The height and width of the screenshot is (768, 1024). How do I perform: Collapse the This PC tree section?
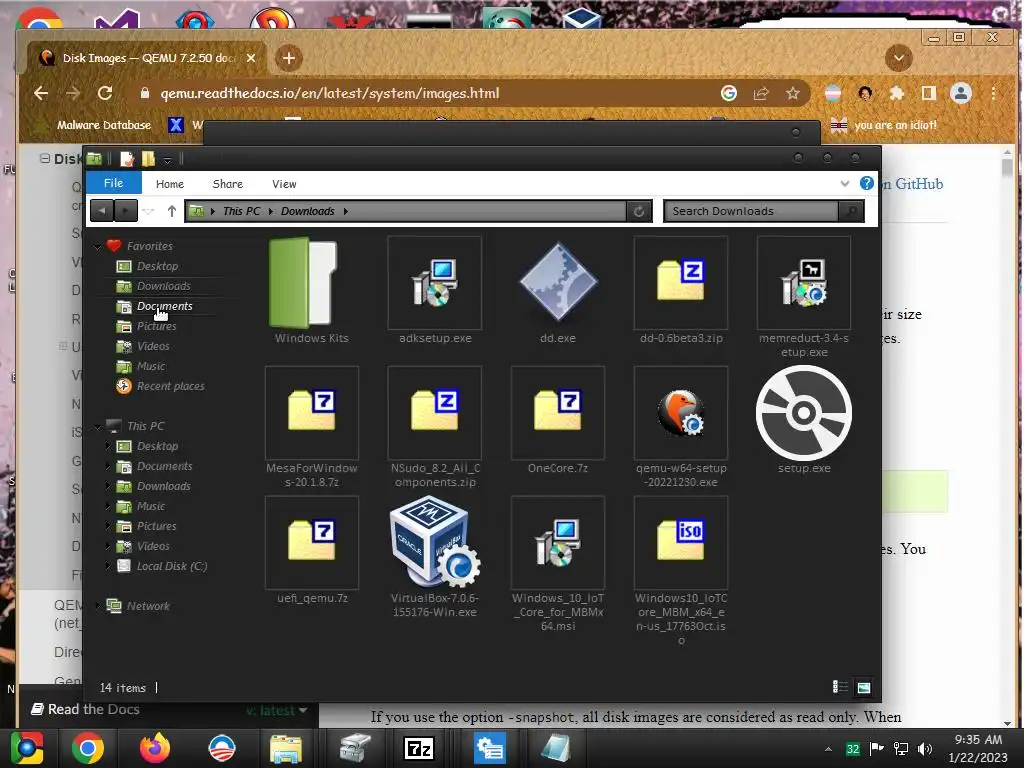tap(97, 426)
